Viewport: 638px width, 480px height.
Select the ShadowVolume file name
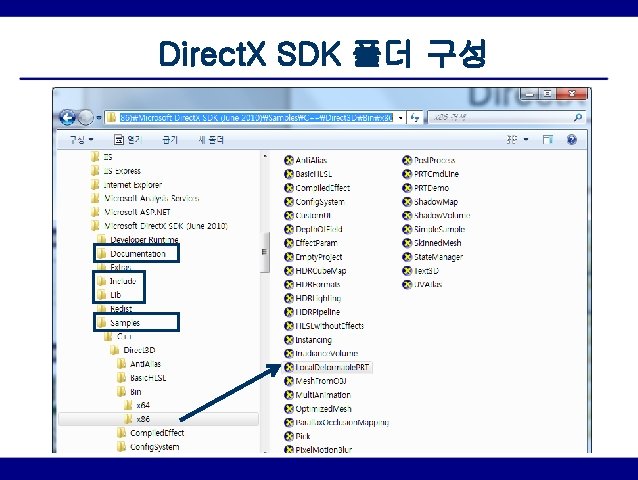pyautogui.click(x=442, y=216)
